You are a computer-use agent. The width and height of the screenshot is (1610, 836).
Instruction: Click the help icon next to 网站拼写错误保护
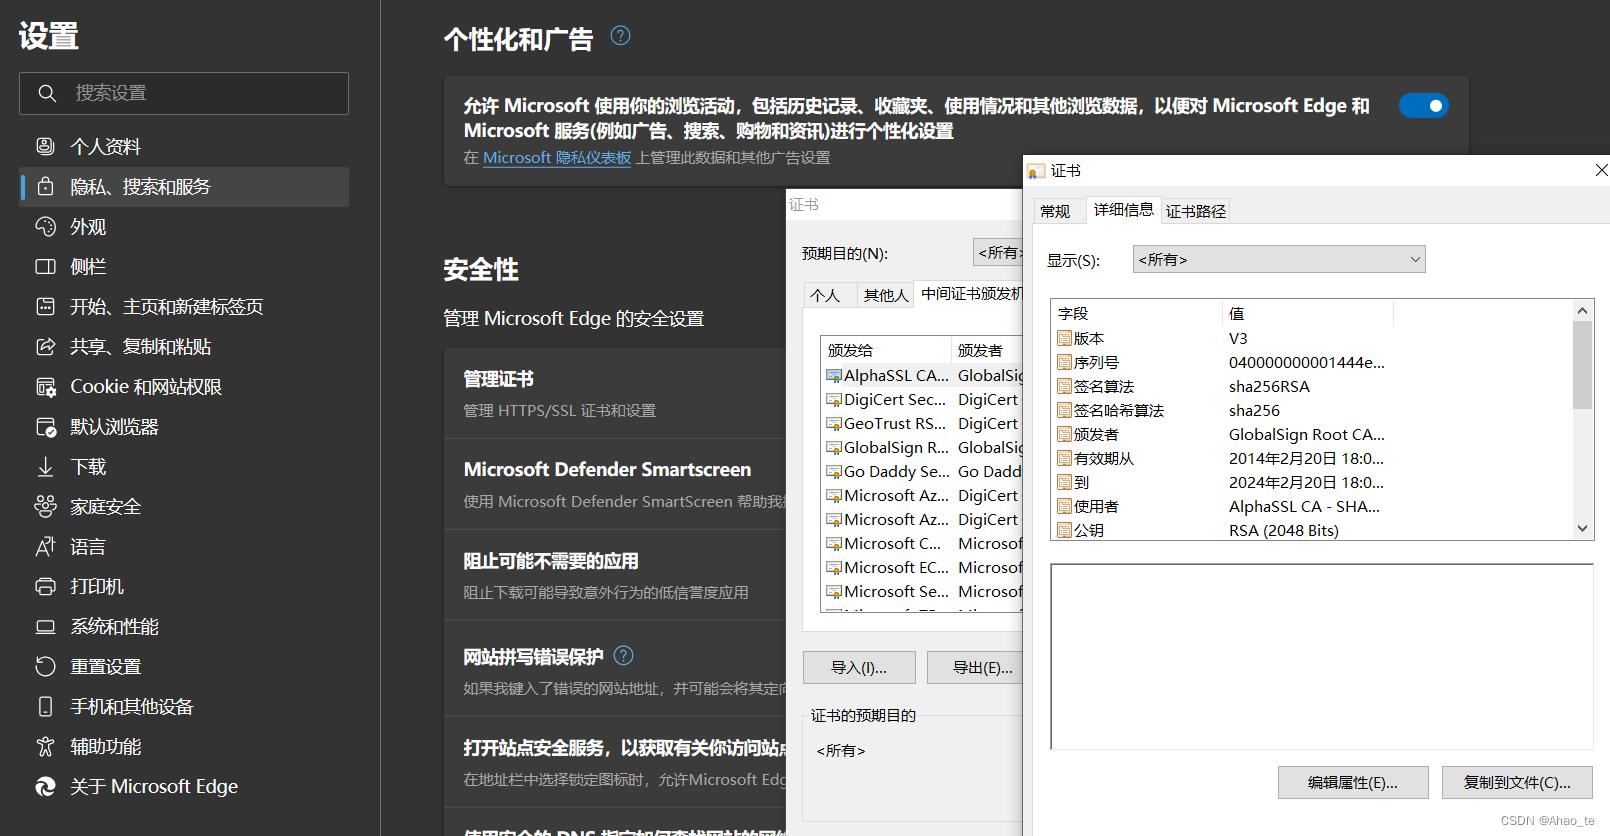click(623, 656)
